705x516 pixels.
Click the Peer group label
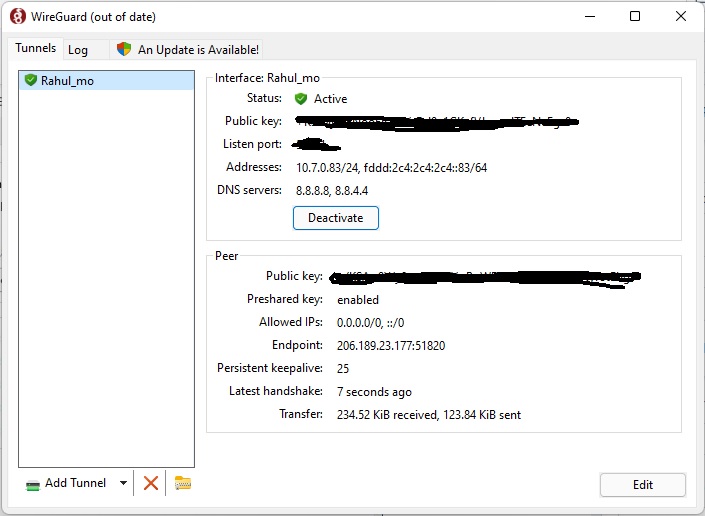(x=227, y=256)
